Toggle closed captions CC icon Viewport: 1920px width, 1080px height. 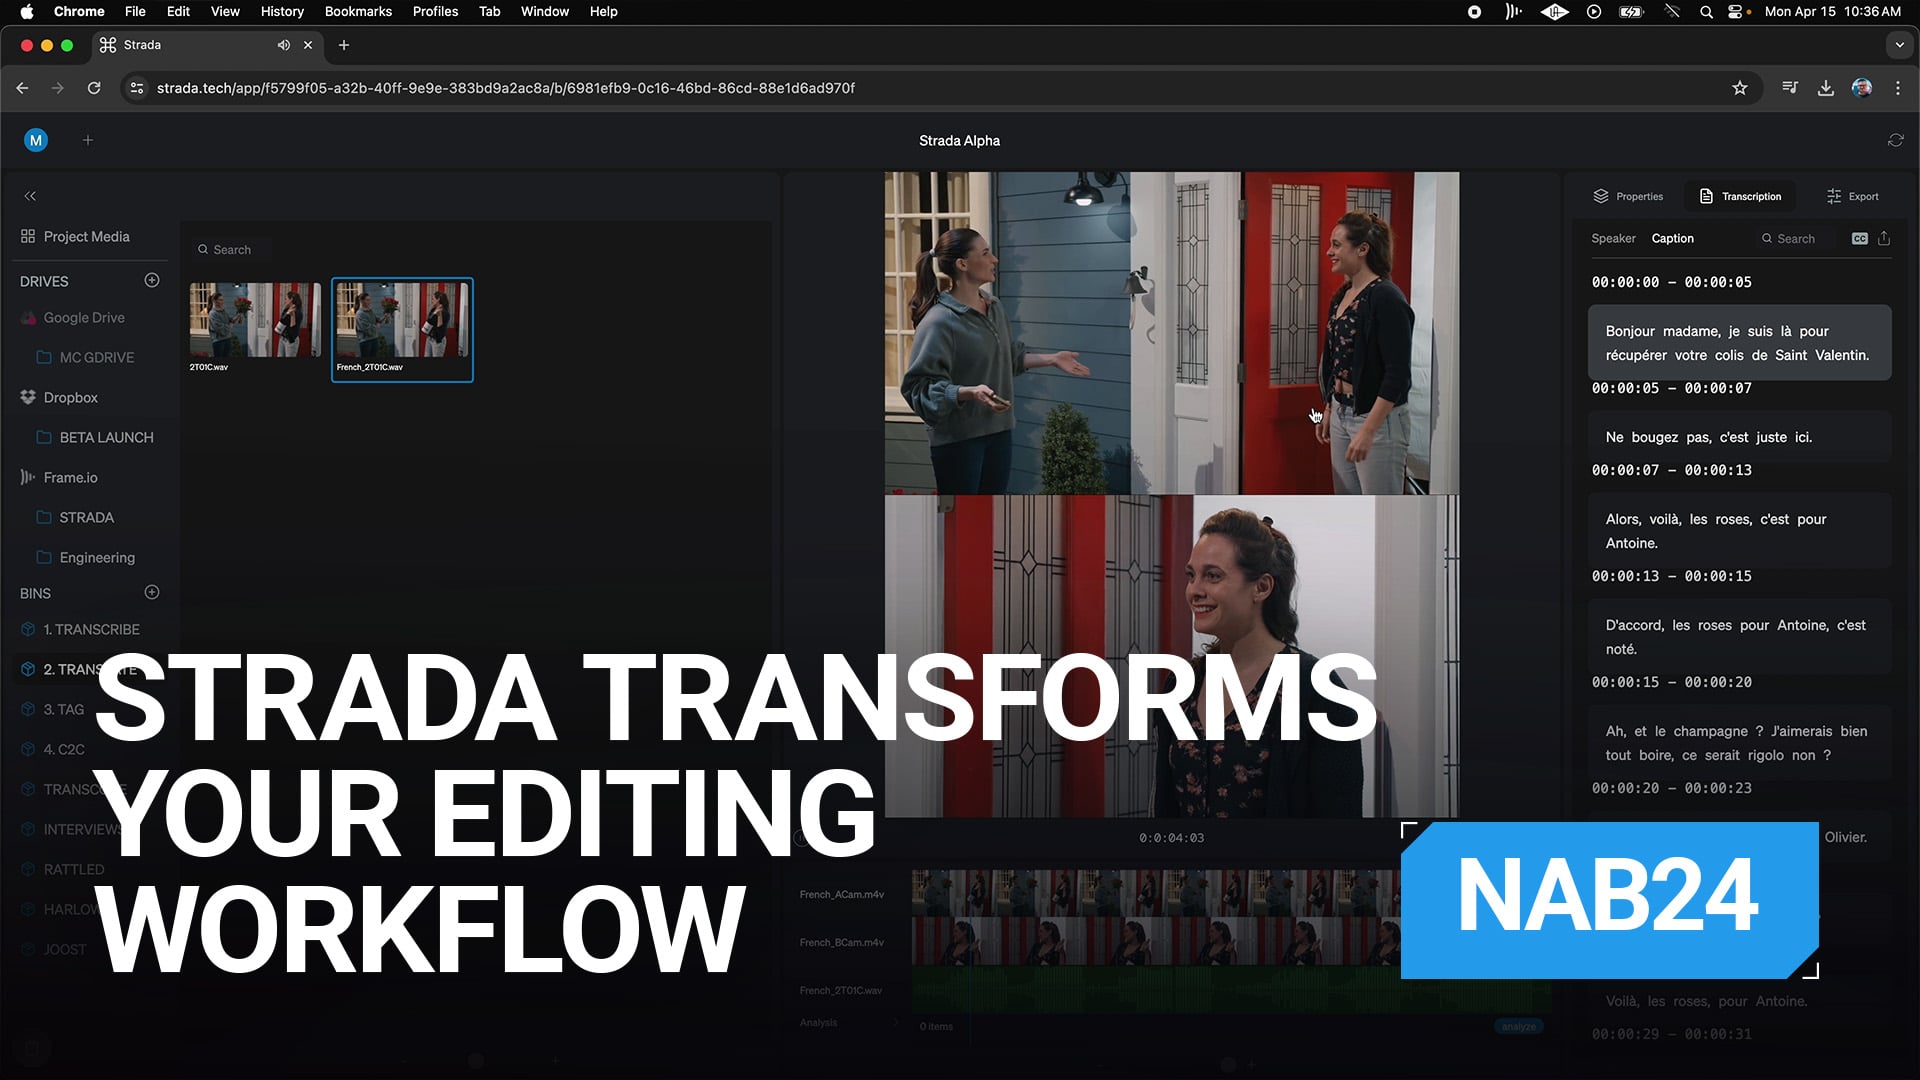(1860, 238)
